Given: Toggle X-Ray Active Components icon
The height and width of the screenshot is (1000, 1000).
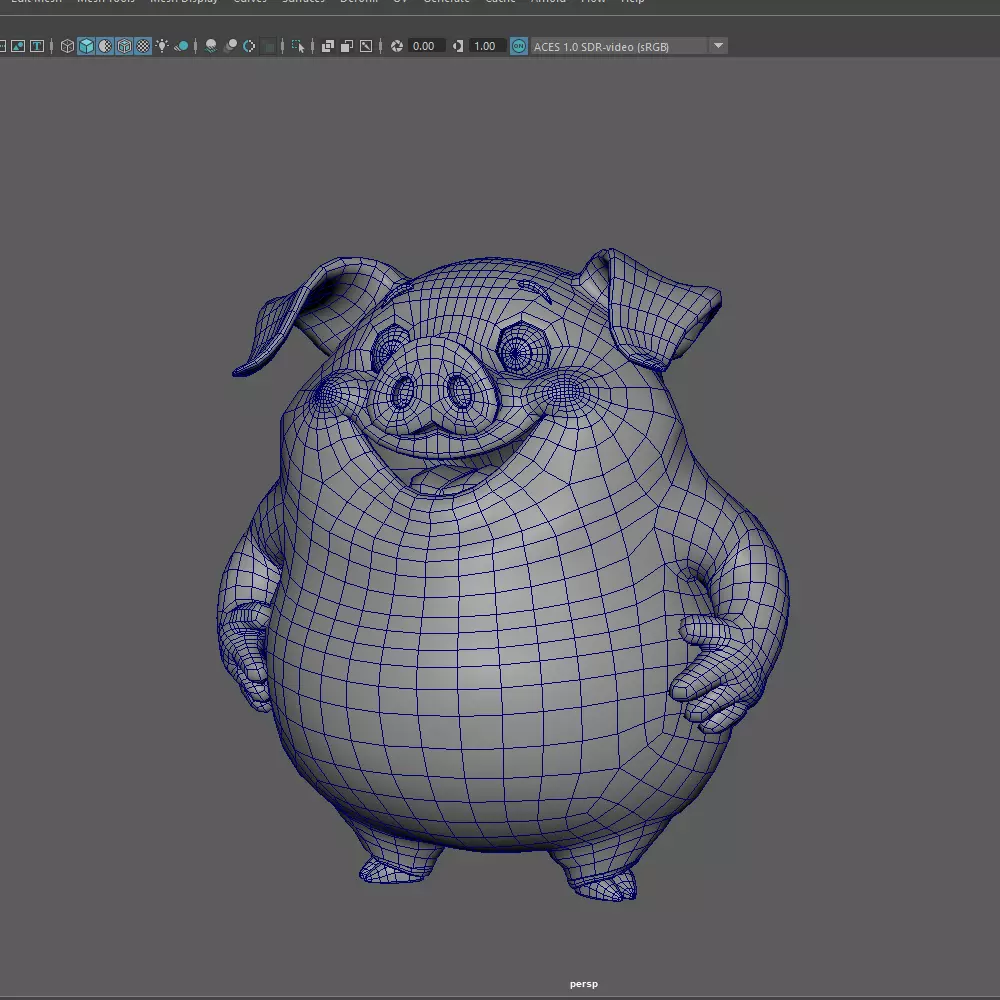Looking at the screenshot, I should (347, 46).
